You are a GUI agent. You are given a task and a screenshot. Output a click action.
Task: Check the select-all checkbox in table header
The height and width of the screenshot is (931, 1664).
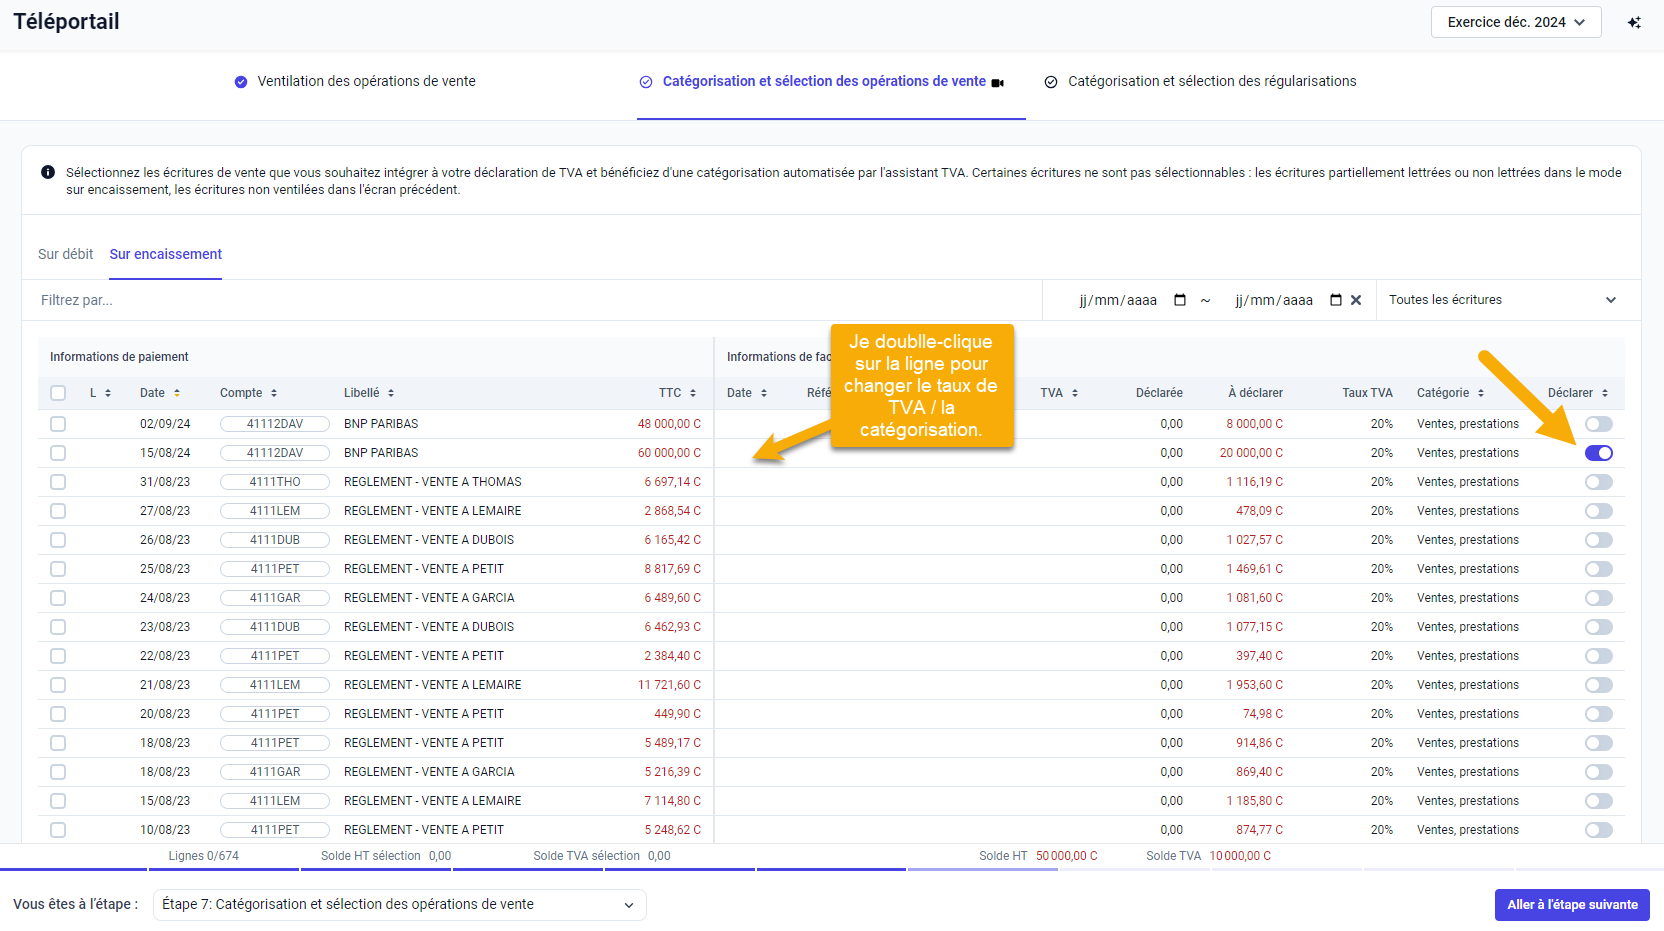point(58,393)
